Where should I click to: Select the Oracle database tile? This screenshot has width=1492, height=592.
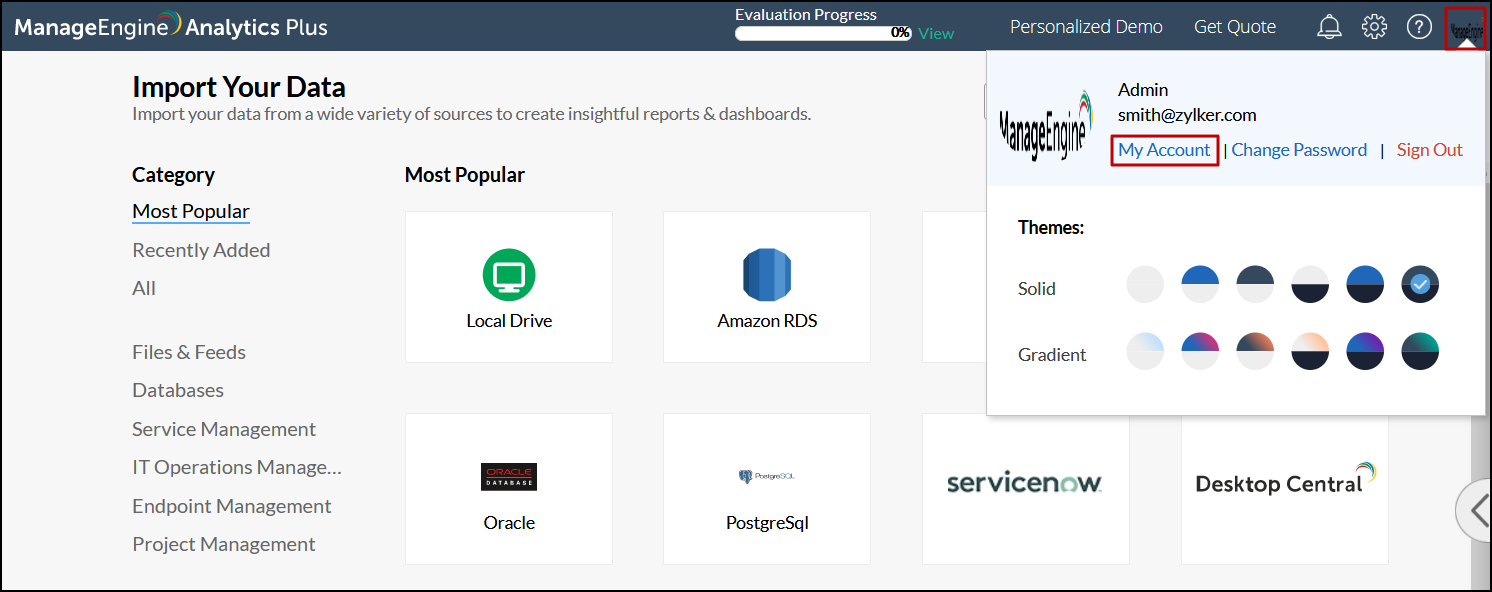point(509,489)
